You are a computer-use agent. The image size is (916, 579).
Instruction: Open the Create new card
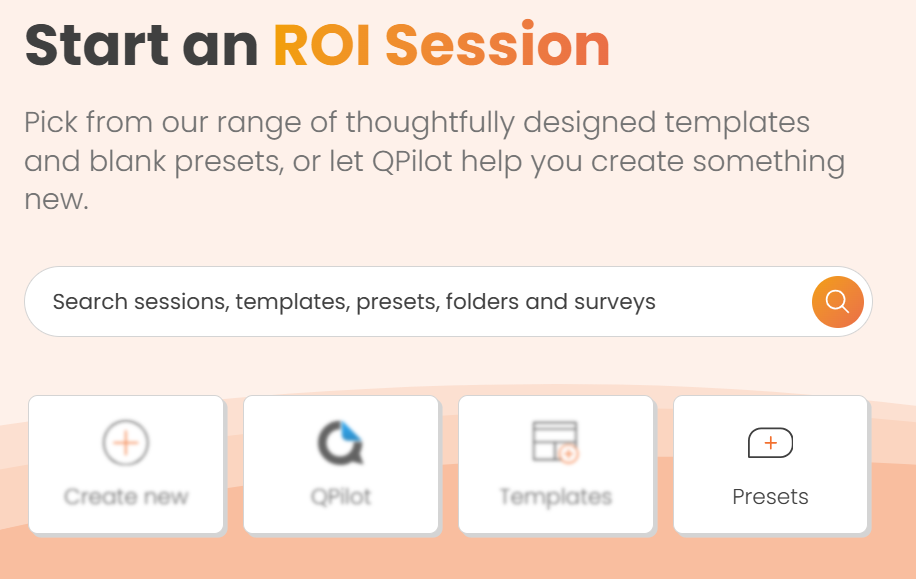[x=126, y=464]
